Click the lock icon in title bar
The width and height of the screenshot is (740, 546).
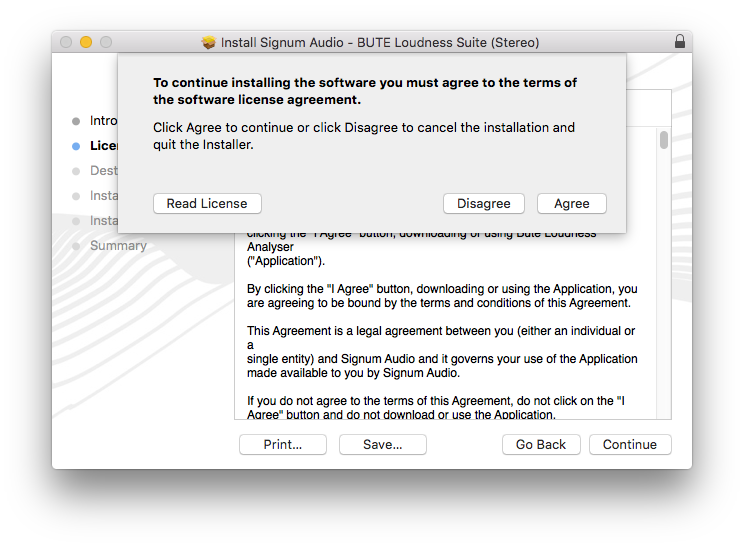click(x=680, y=42)
